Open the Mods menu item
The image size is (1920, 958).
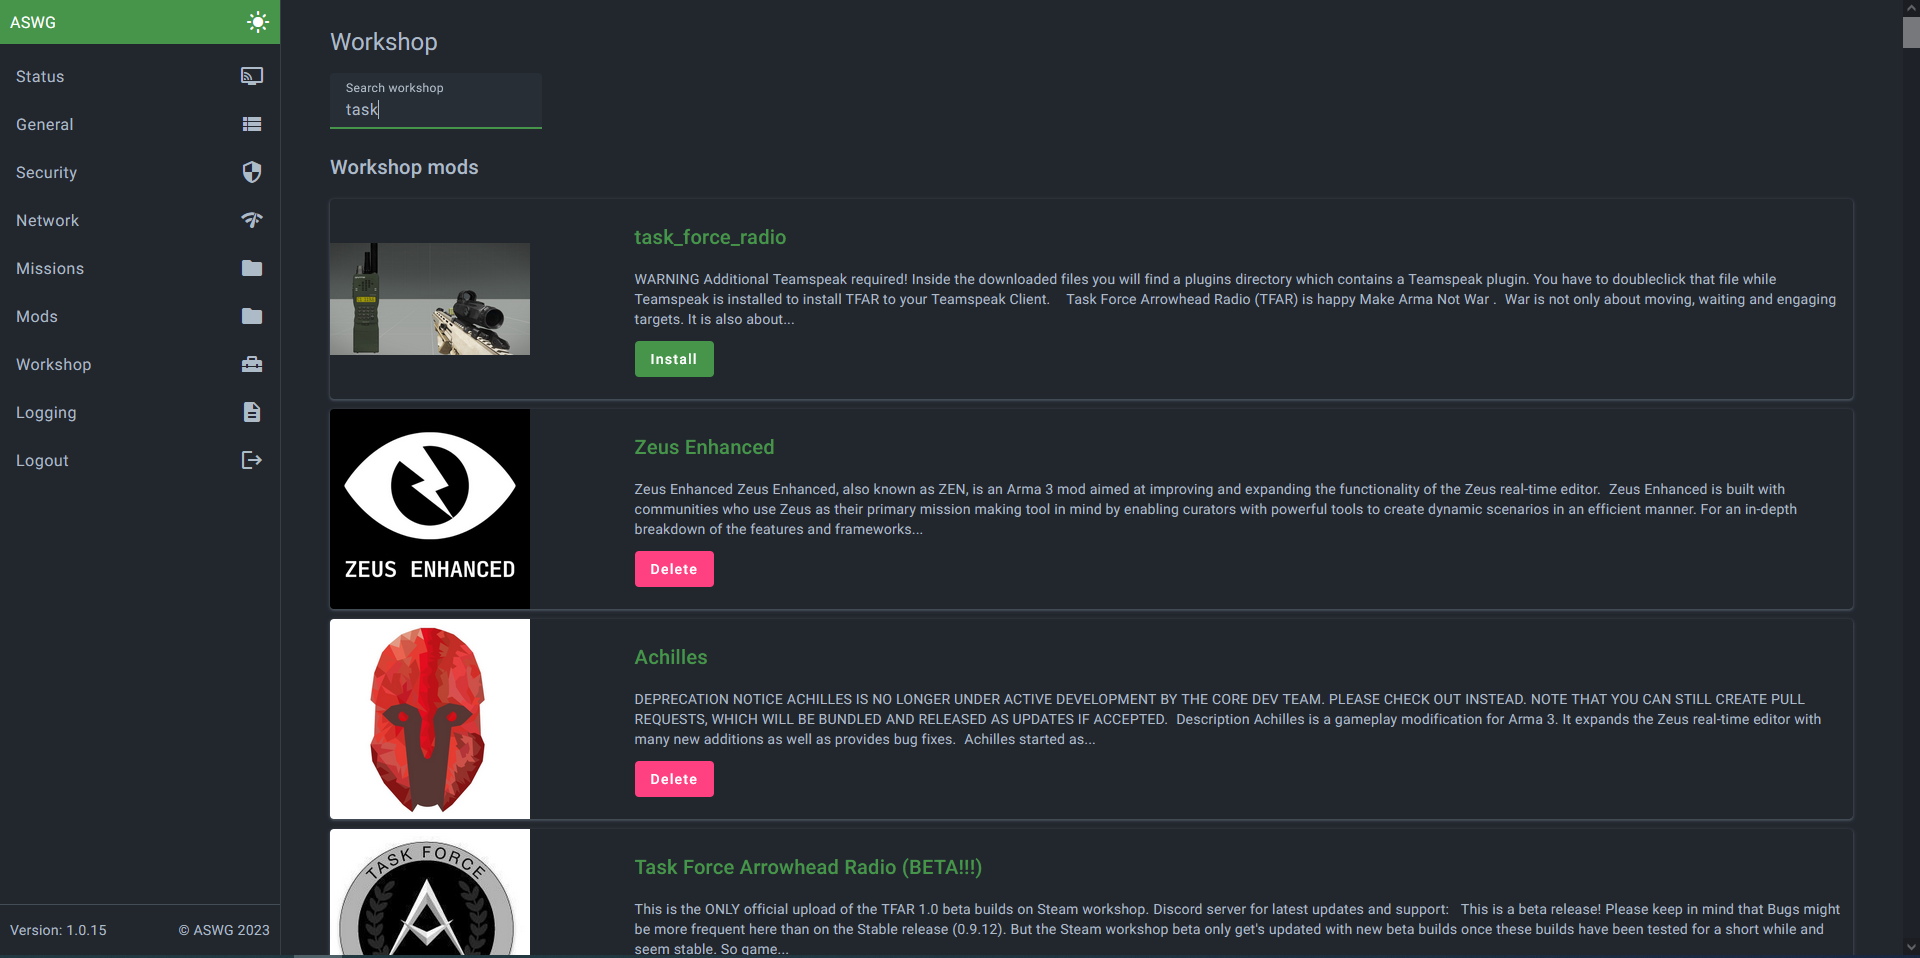click(x=140, y=316)
